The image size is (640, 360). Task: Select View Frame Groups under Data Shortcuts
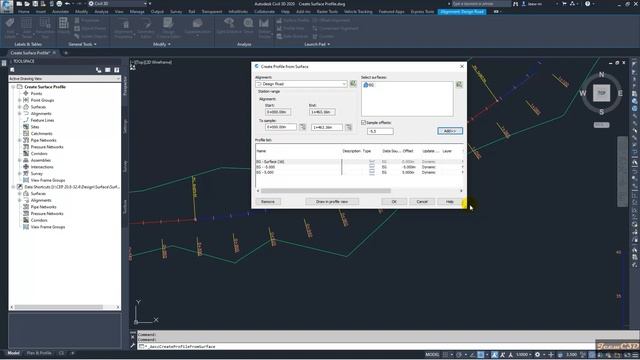(48, 227)
